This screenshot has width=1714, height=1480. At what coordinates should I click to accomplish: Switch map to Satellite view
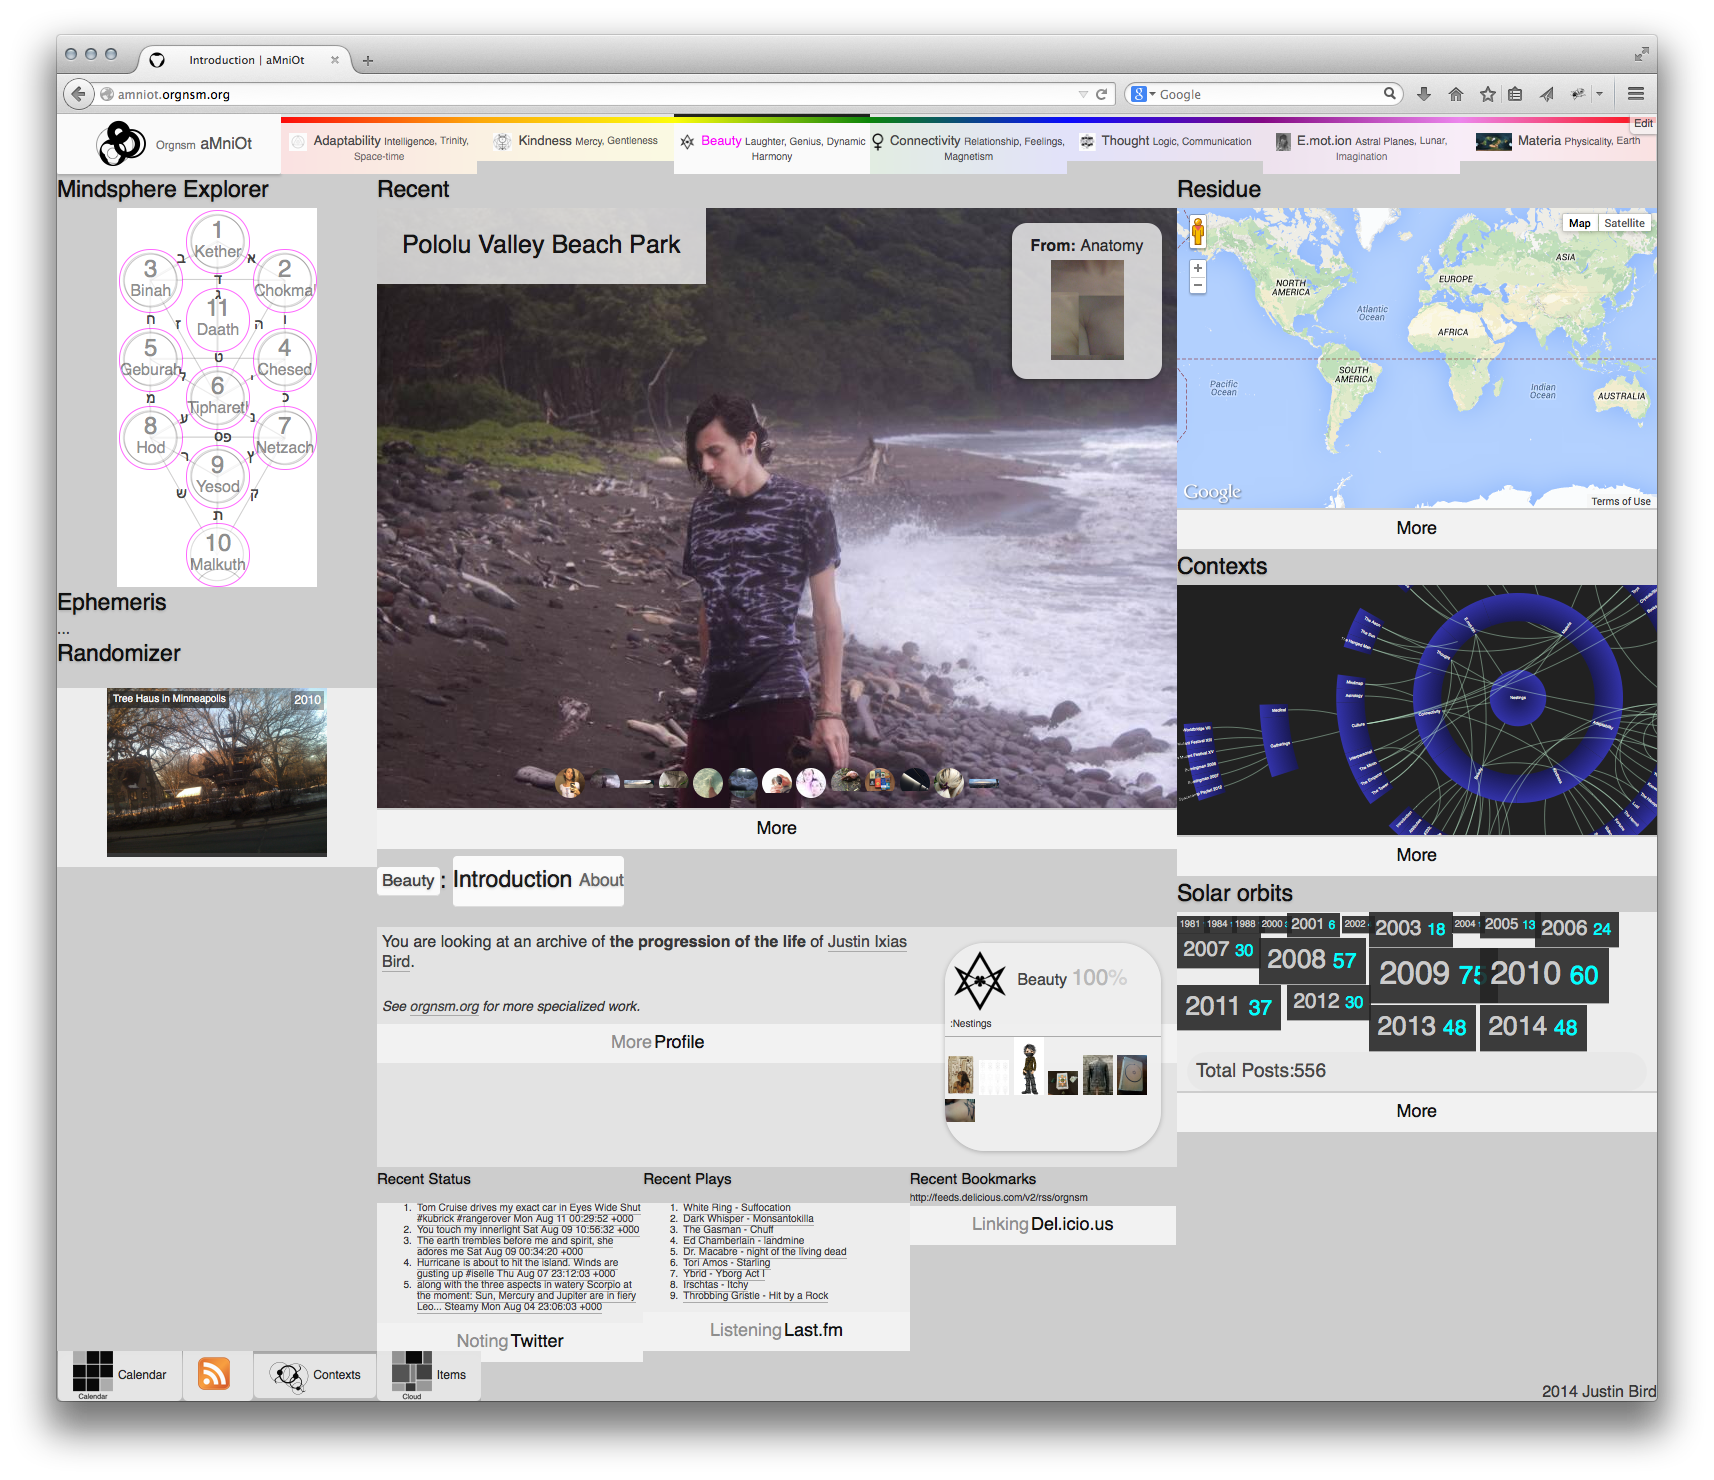[x=1624, y=223]
